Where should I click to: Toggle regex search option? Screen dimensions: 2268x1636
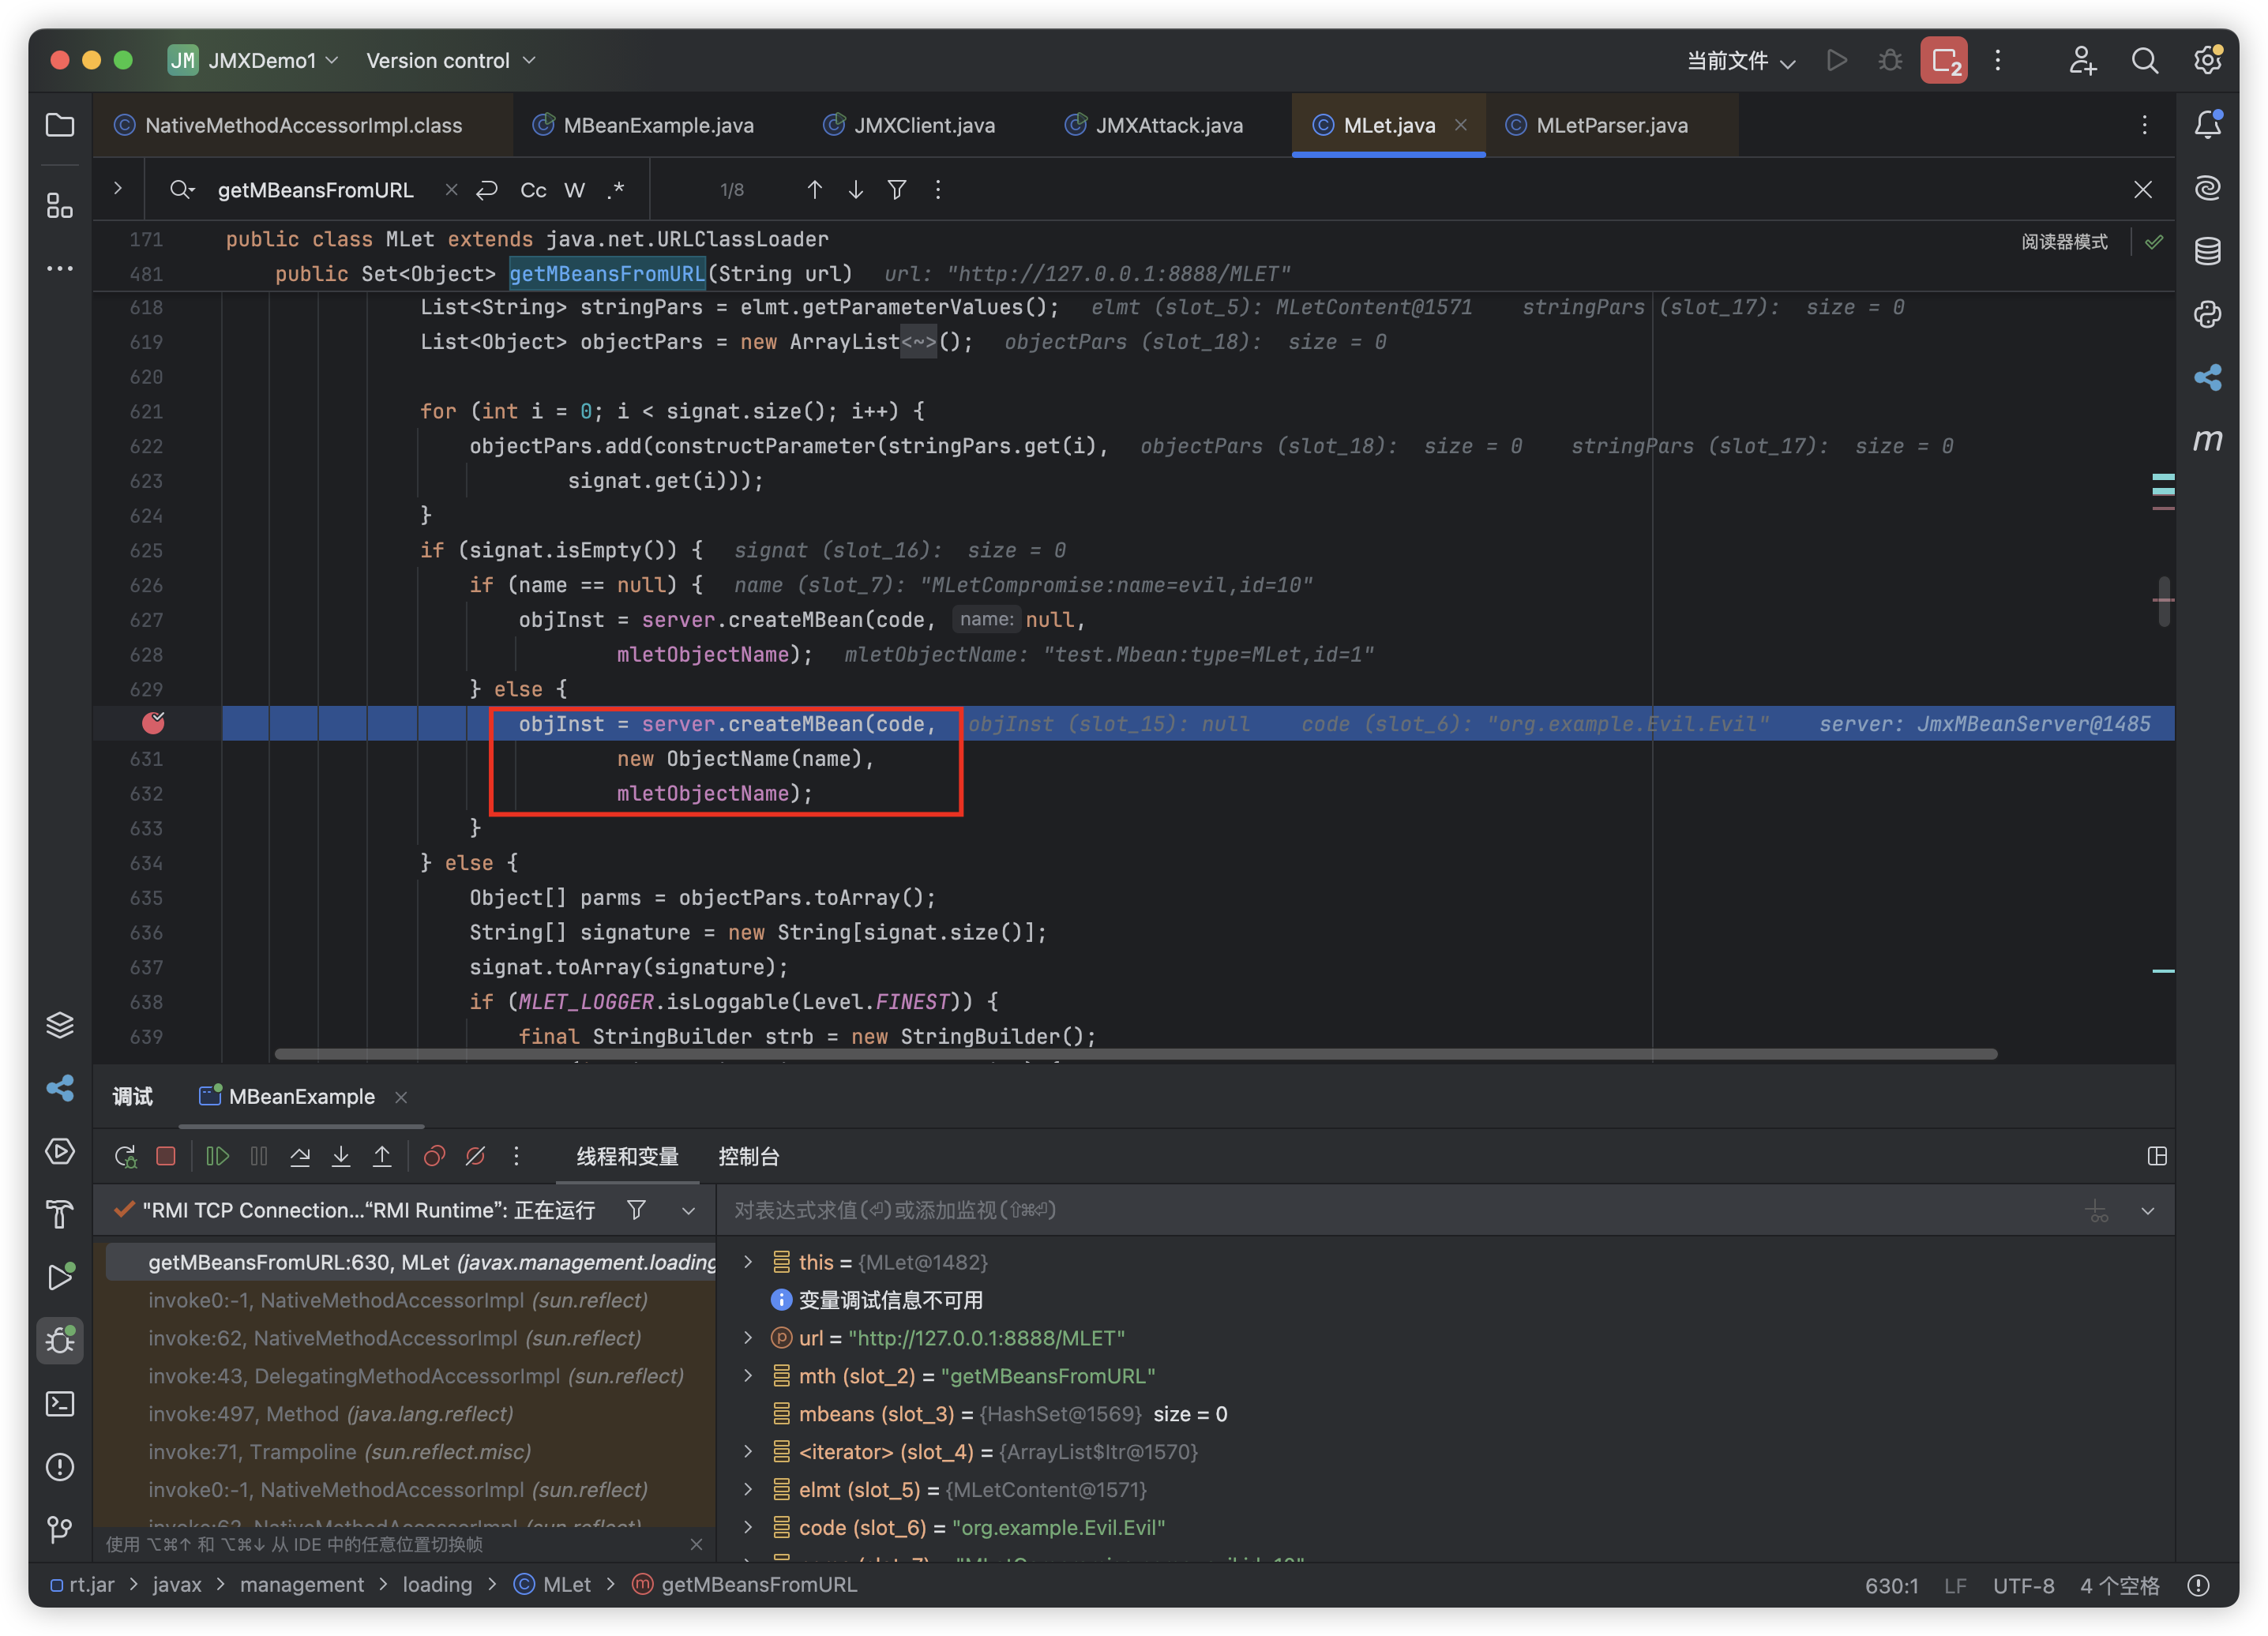point(616,190)
